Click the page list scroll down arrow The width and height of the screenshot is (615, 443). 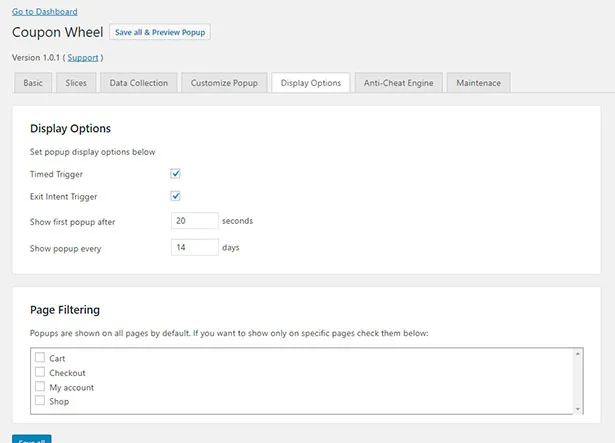[x=577, y=408]
